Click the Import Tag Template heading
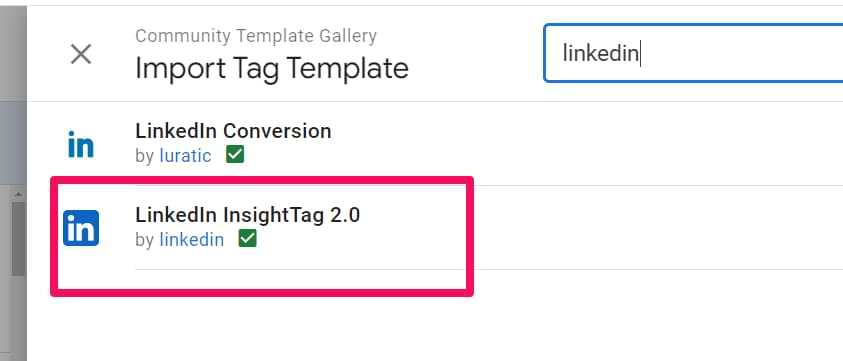The height and width of the screenshot is (361, 843). 272,68
